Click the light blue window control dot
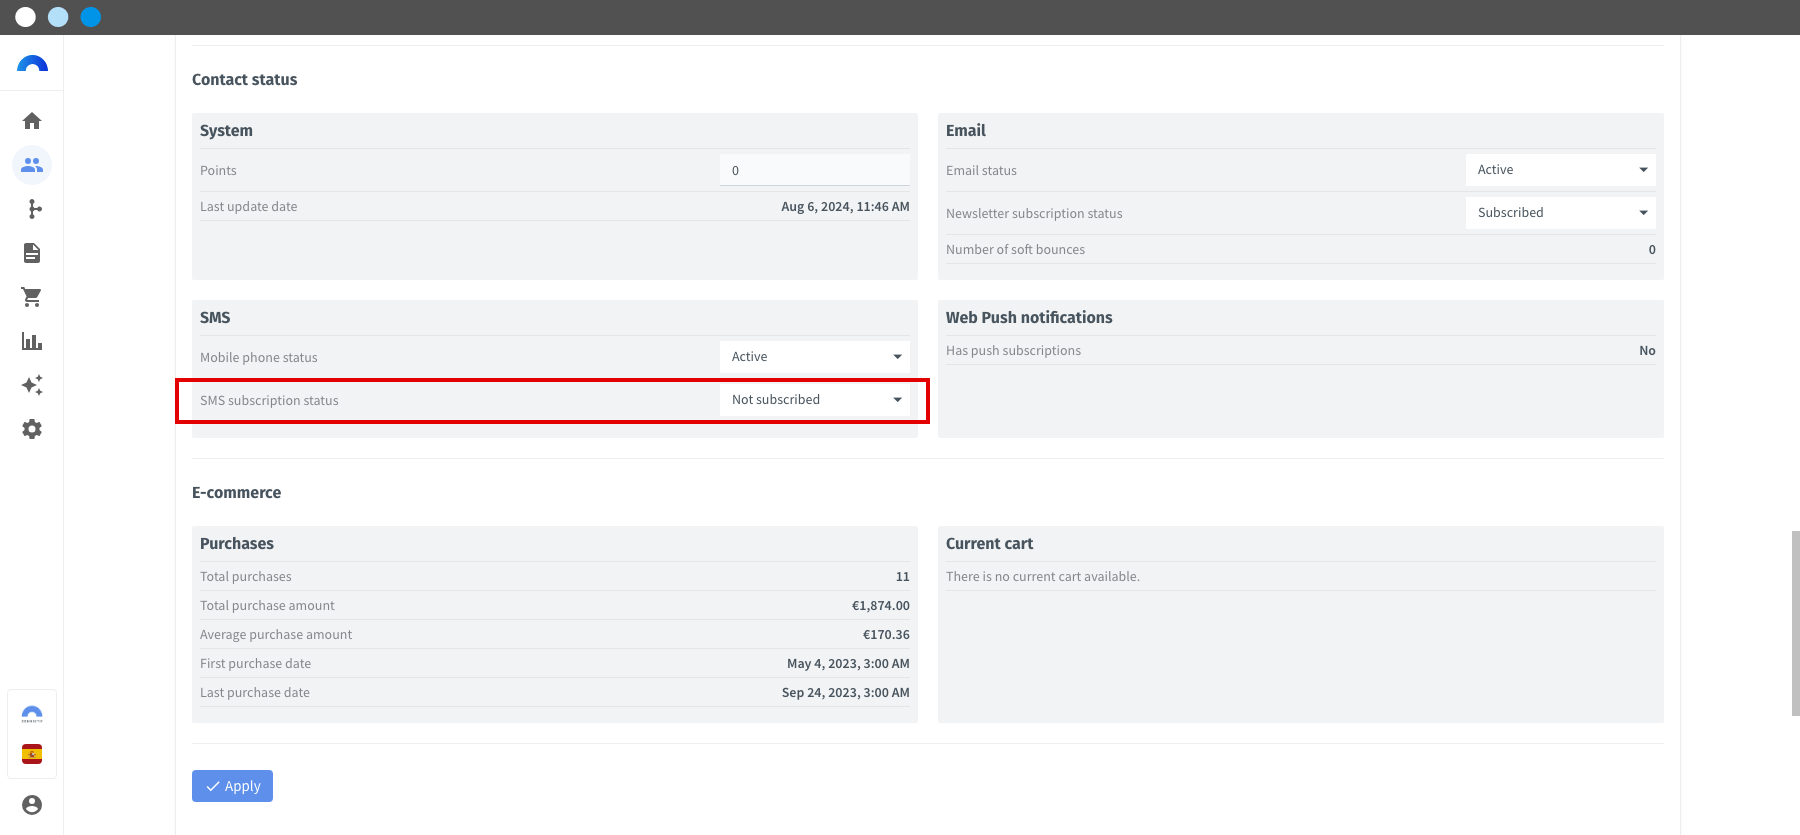Screen dimensions: 1800x835 (58, 17)
